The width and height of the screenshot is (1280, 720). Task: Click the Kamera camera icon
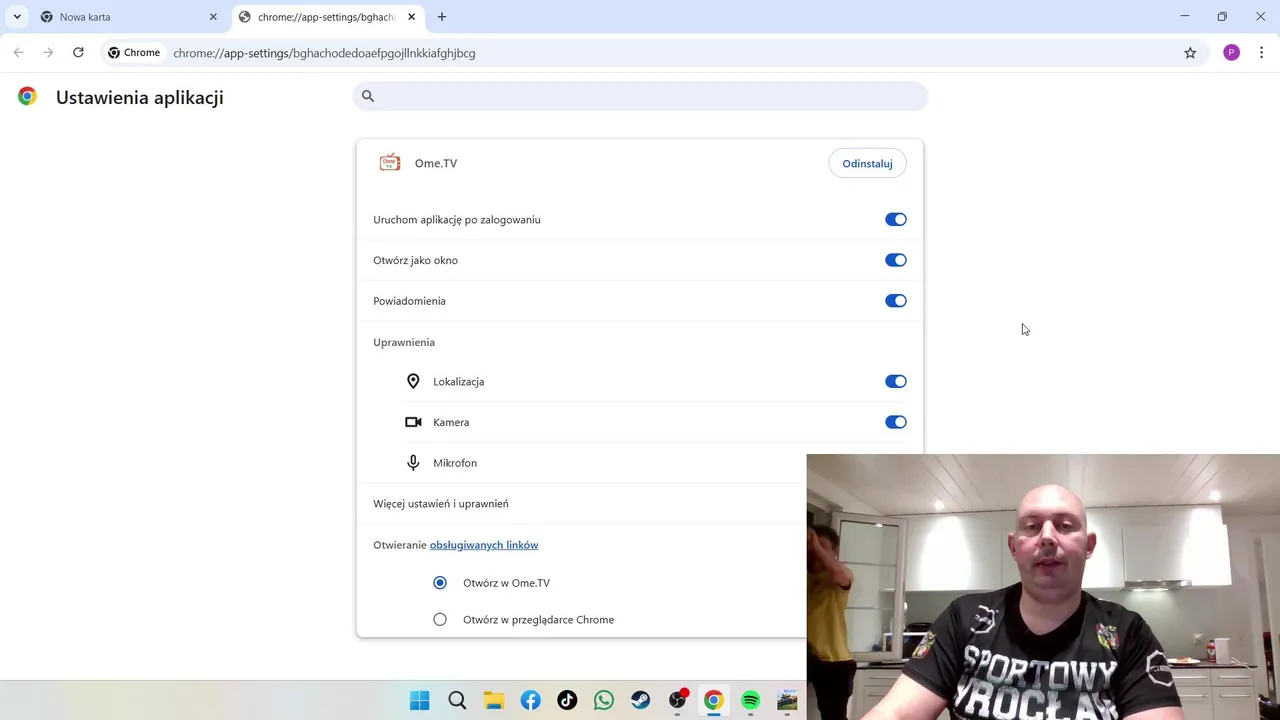[x=413, y=422]
